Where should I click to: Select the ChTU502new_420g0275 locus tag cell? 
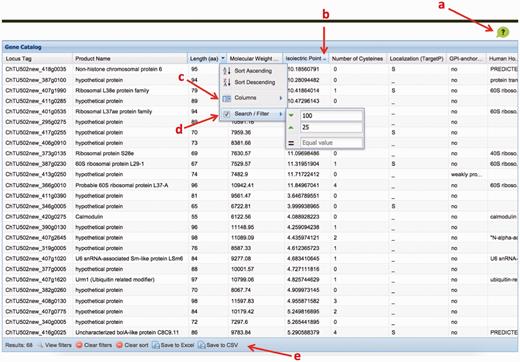click(36, 217)
